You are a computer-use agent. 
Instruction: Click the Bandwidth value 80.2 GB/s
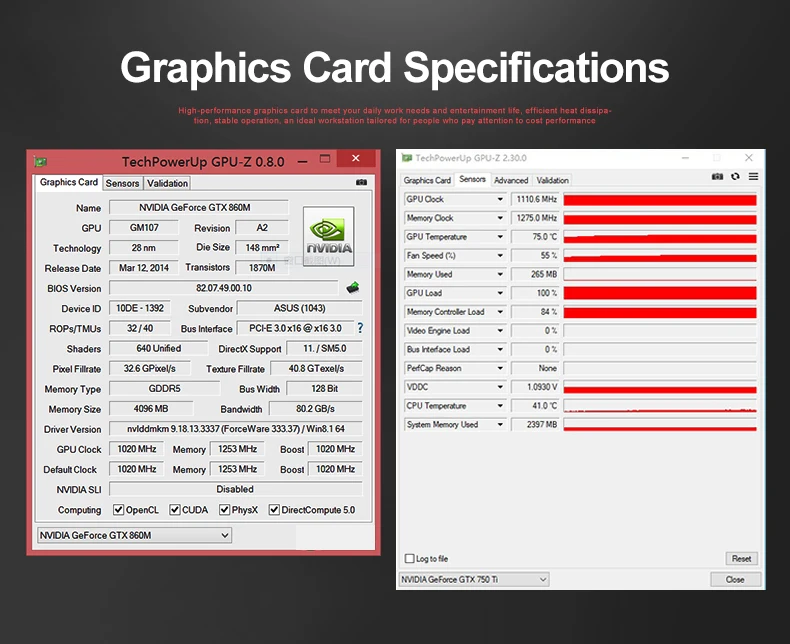point(316,409)
